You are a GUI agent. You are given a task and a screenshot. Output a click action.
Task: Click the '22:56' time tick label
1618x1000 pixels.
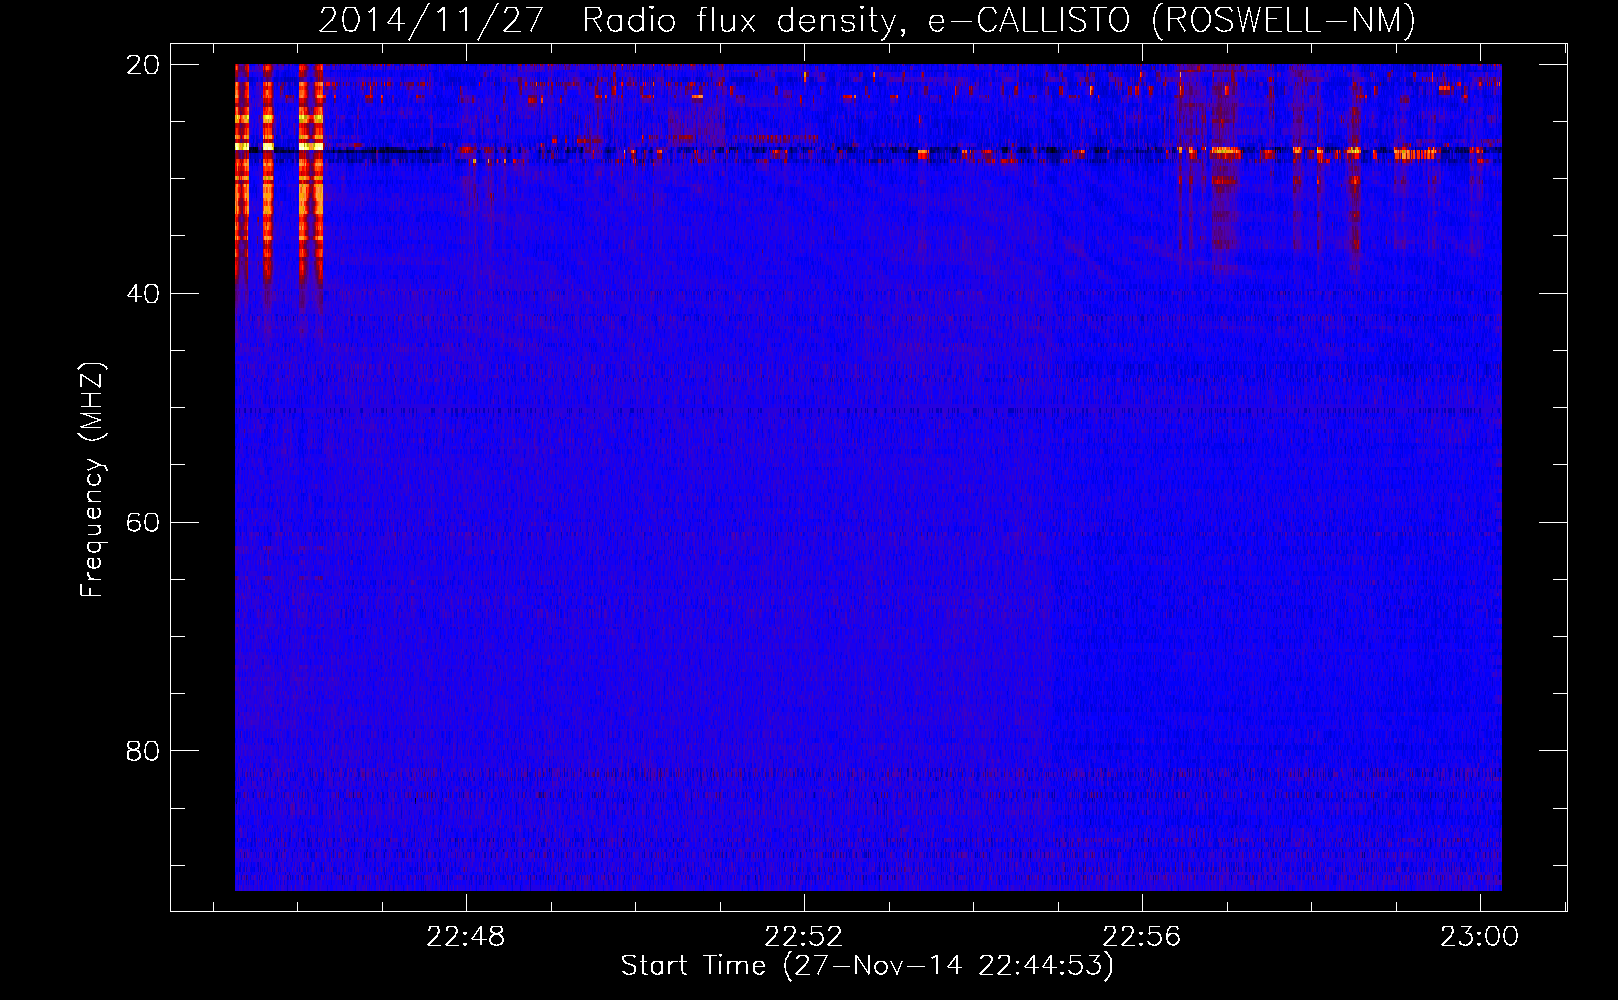pyautogui.click(x=1141, y=937)
